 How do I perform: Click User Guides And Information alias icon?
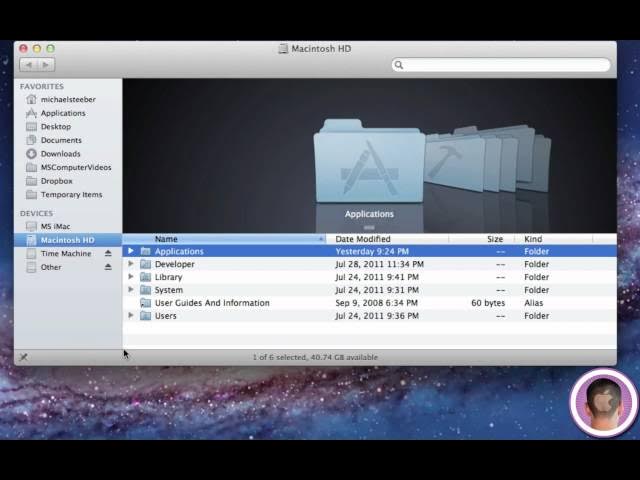pos(145,303)
